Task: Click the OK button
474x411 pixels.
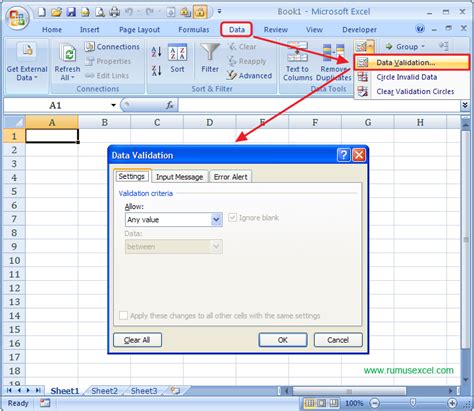Action: (x=283, y=340)
